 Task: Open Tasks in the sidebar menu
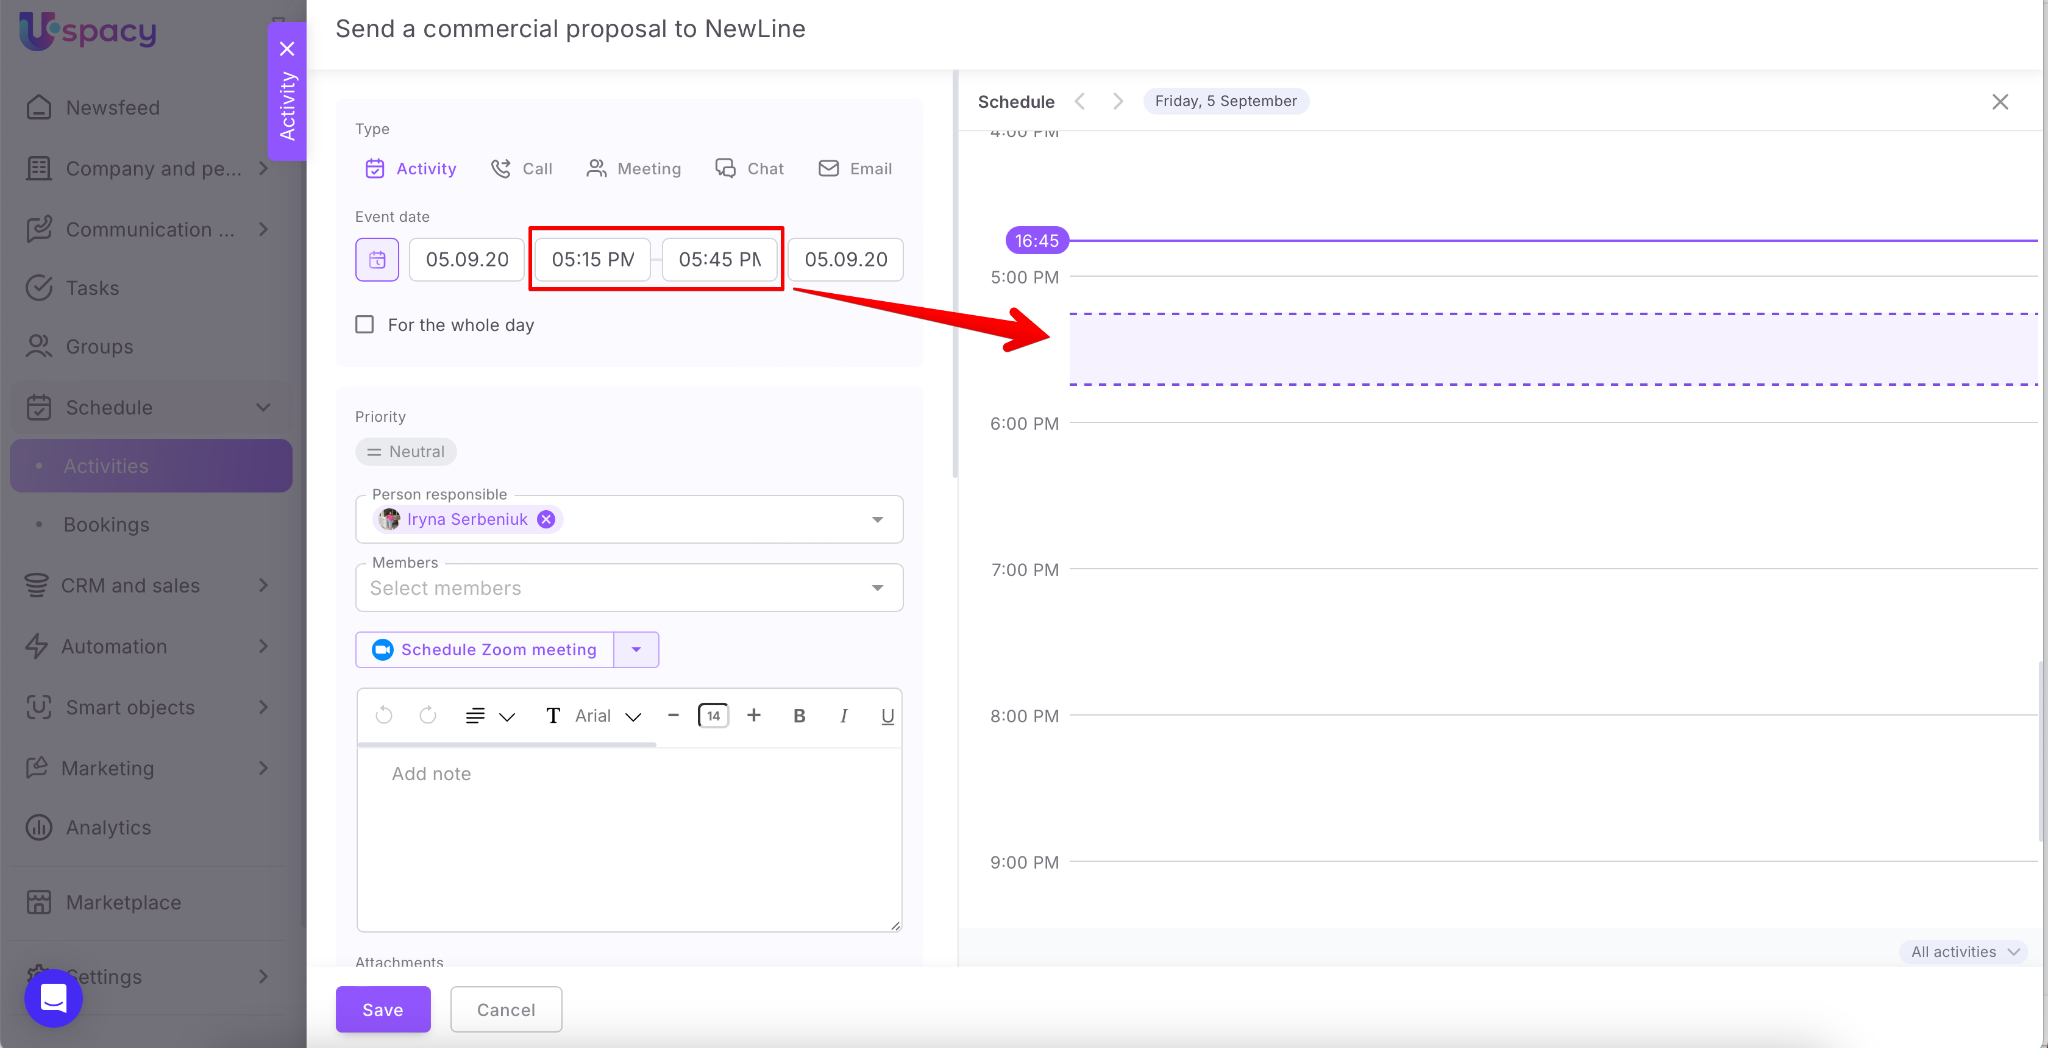point(92,288)
